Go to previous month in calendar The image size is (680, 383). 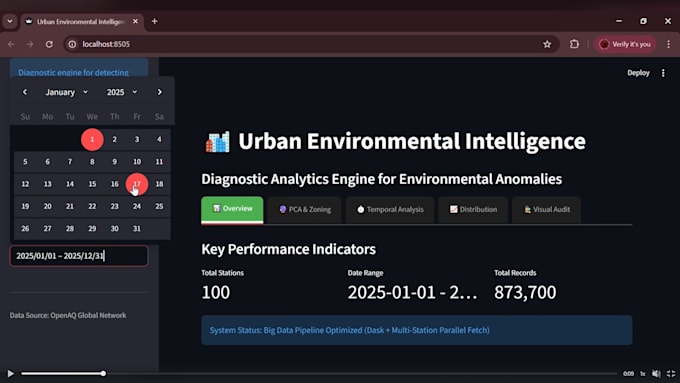pos(25,92)
